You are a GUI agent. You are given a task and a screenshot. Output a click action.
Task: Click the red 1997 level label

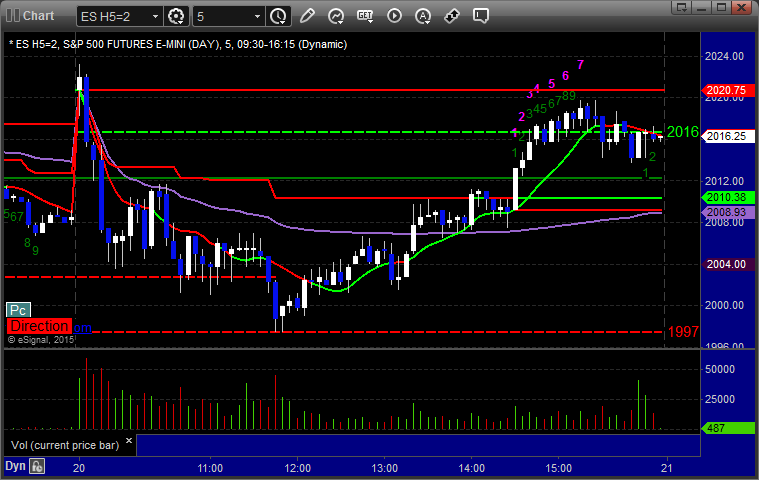683,332
